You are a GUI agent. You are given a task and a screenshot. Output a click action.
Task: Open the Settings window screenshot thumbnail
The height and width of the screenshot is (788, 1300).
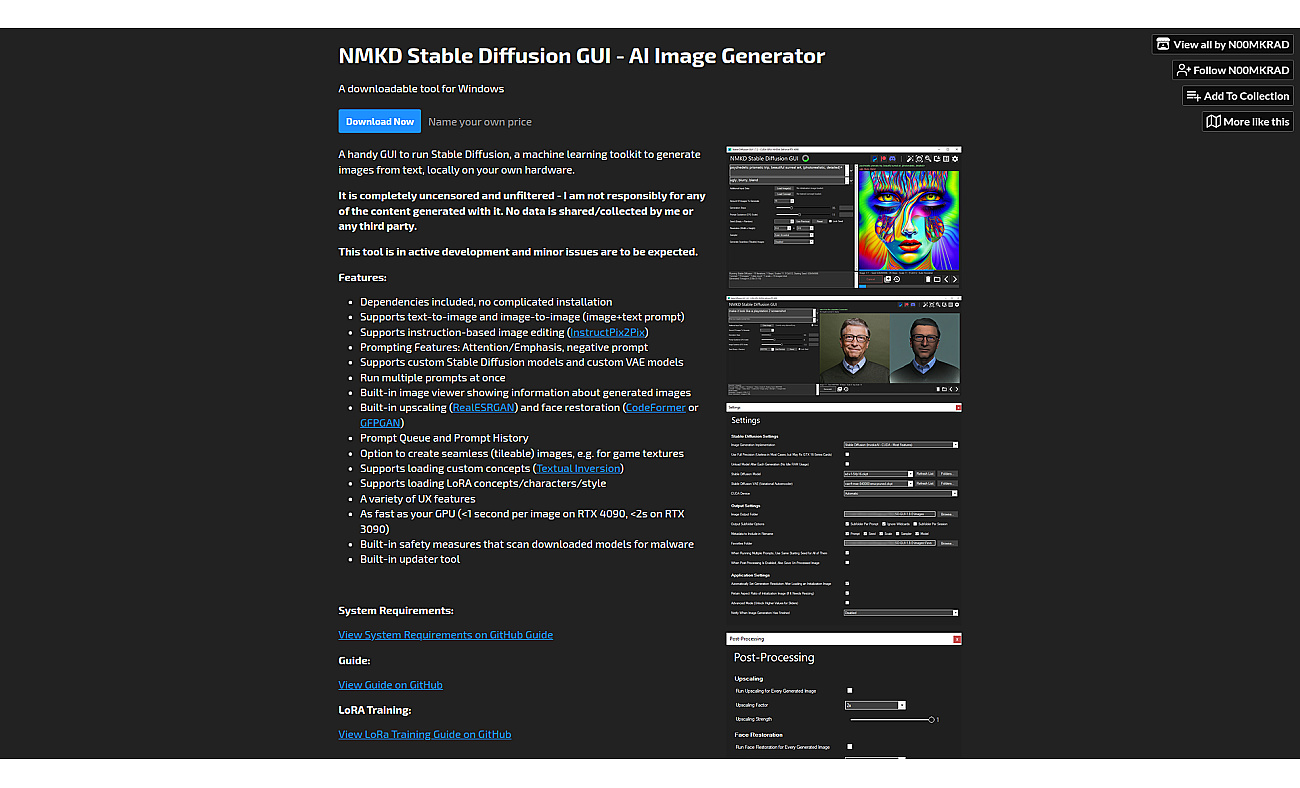click(x=843, y=514)
